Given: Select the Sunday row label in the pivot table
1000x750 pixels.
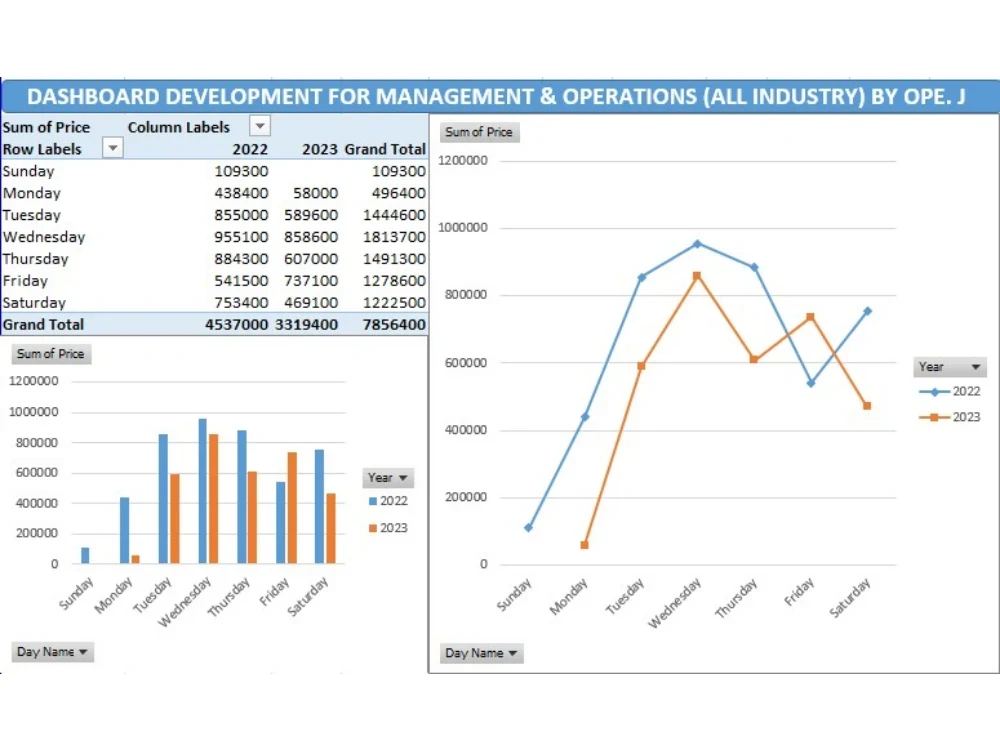Looking at the screenshot, I should point(28,171).
